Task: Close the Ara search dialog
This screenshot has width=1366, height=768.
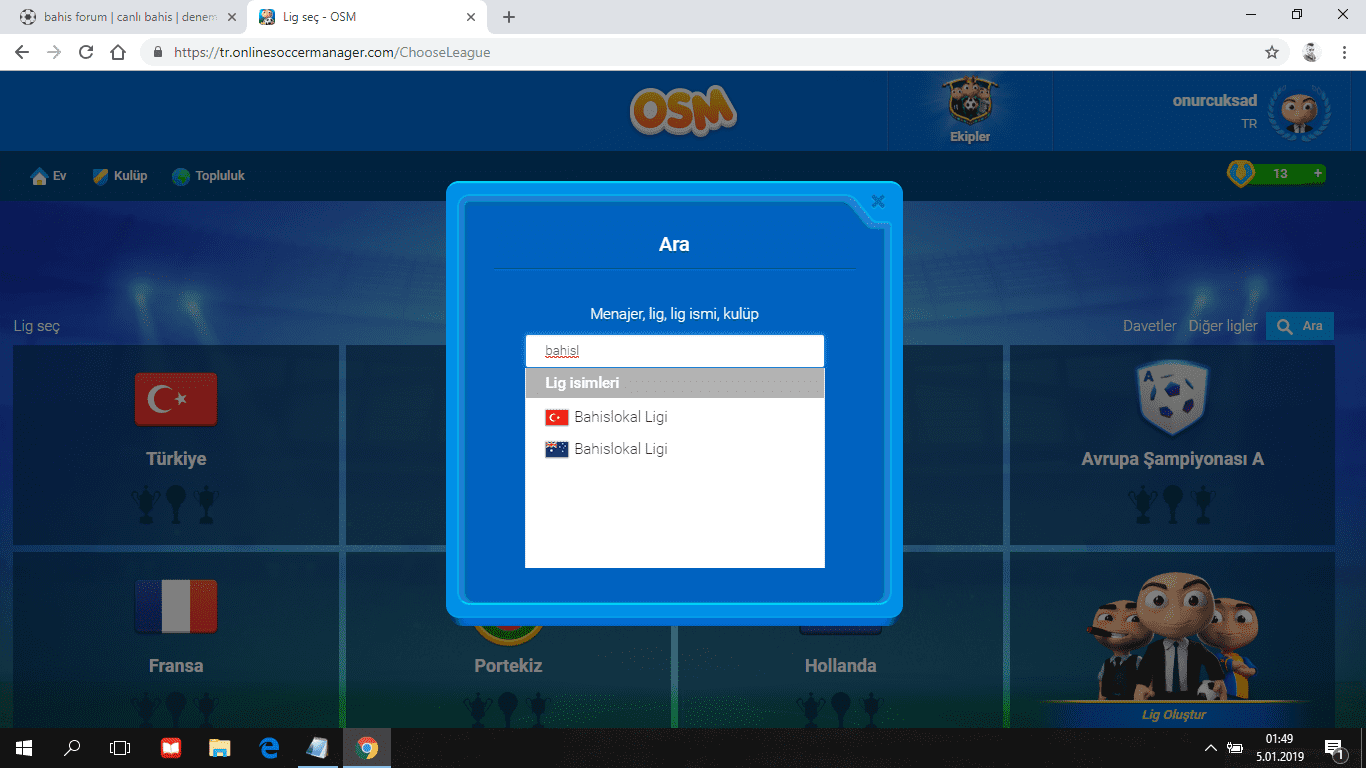Action: (x=878, y=201)
